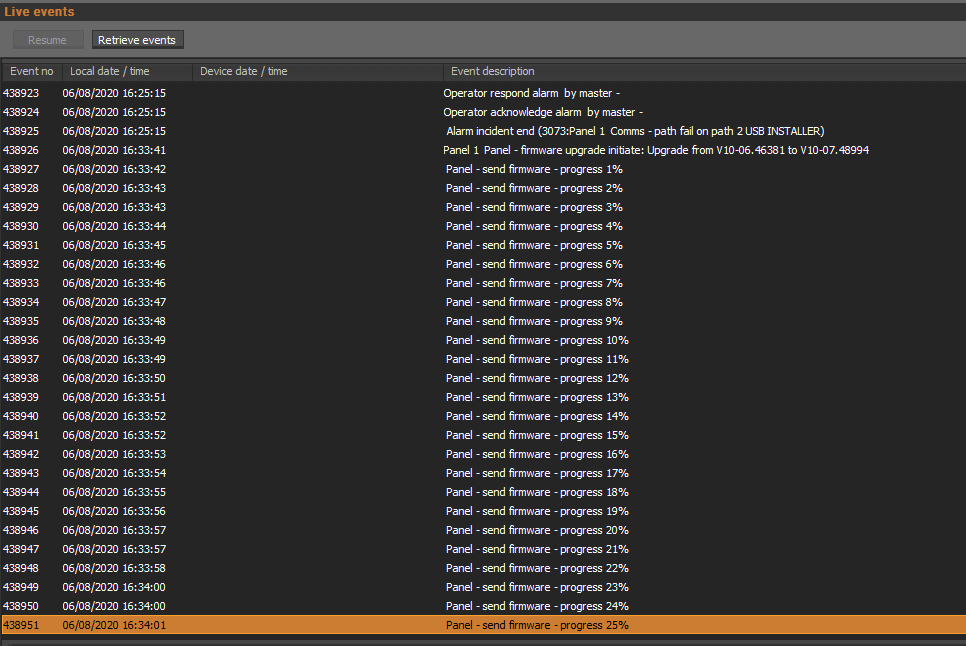The image size is (966, 646).
Task: Select the 'progress 9%' firmware row
Action: point(483,321)
